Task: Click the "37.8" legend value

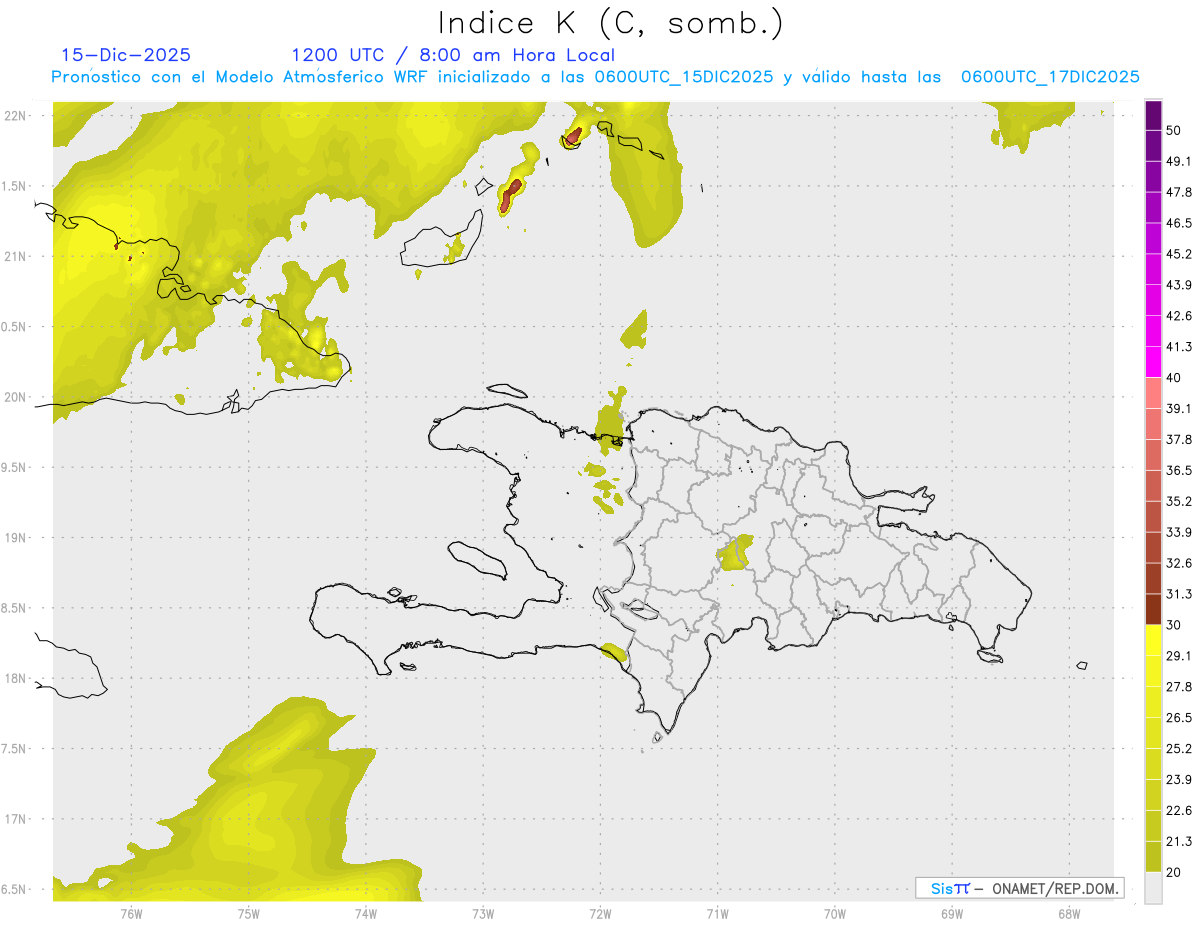Action: coord(1179,439)
